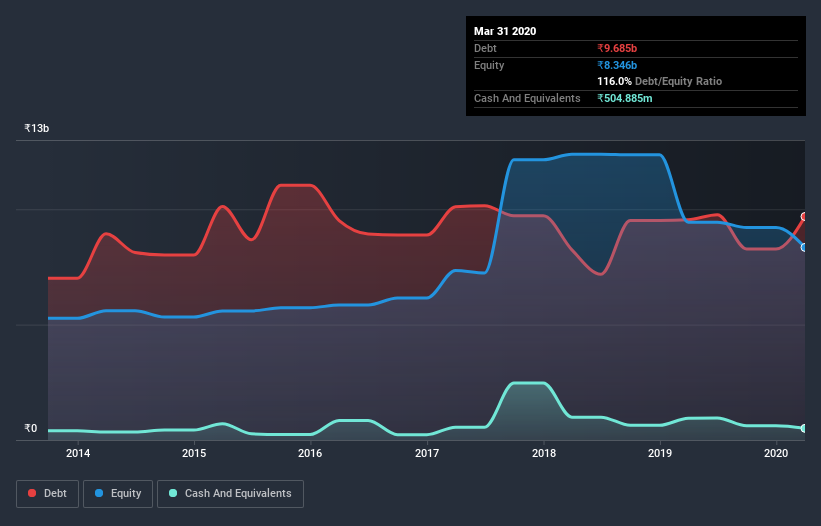Click the ₹8.346b equity value

click(x=617, y=65)
